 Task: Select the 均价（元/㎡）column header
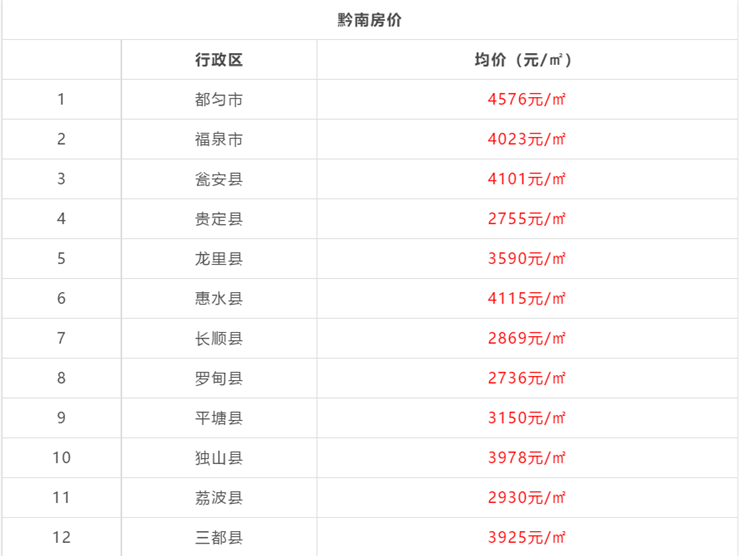524,60
